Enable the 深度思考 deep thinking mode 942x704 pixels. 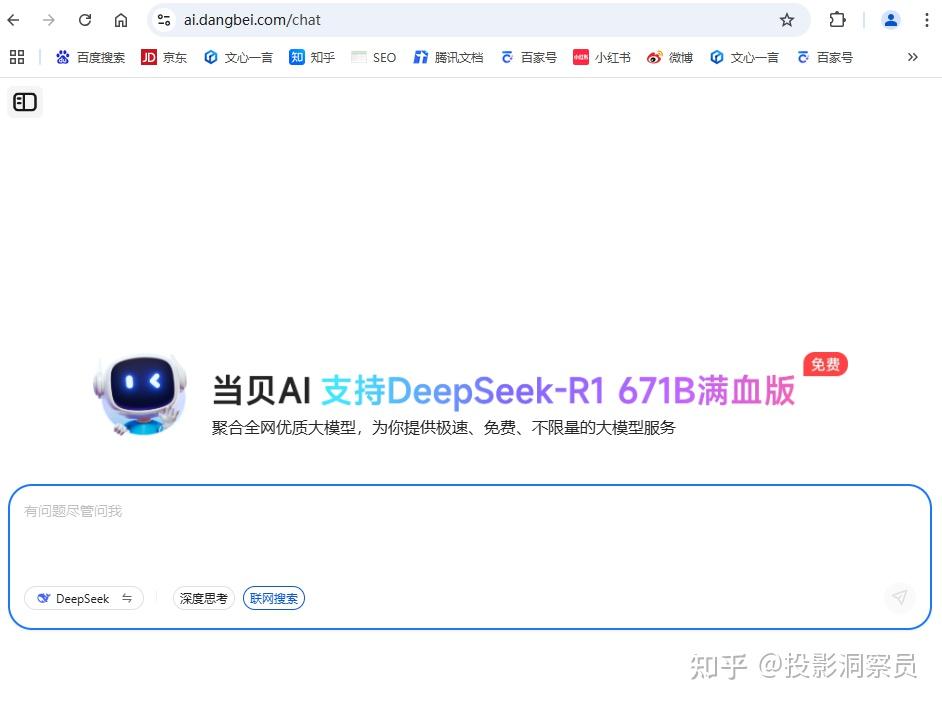[203, 597]
